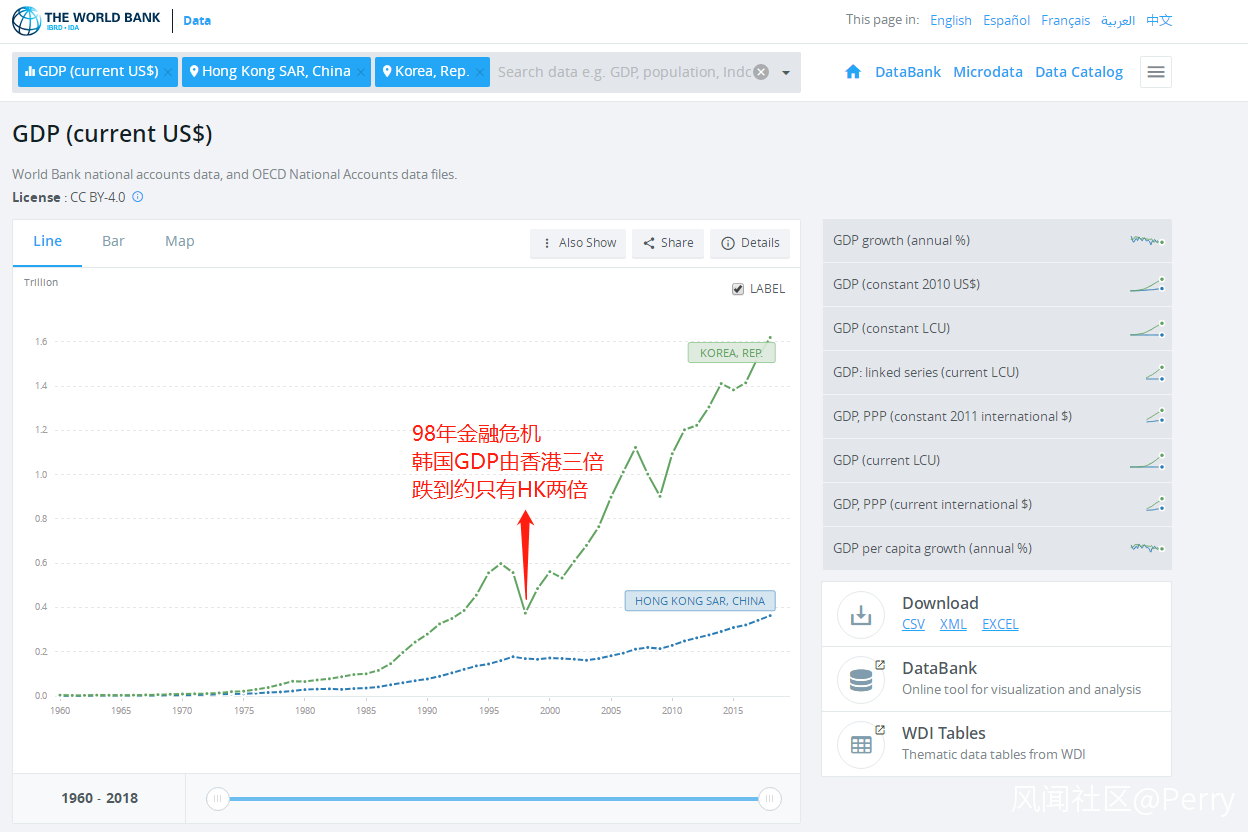This screenshot has width=1248, height=832.
Task: Click the blue year range slider track
Action: 493,798
